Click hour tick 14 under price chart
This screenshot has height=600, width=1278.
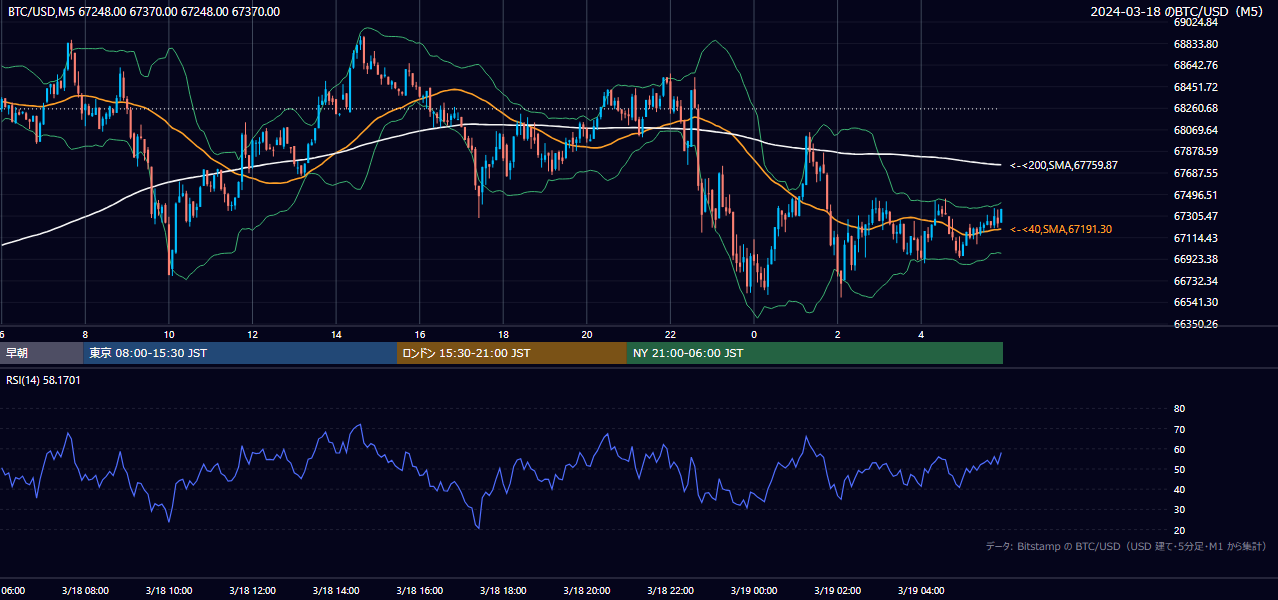(337, 335)
